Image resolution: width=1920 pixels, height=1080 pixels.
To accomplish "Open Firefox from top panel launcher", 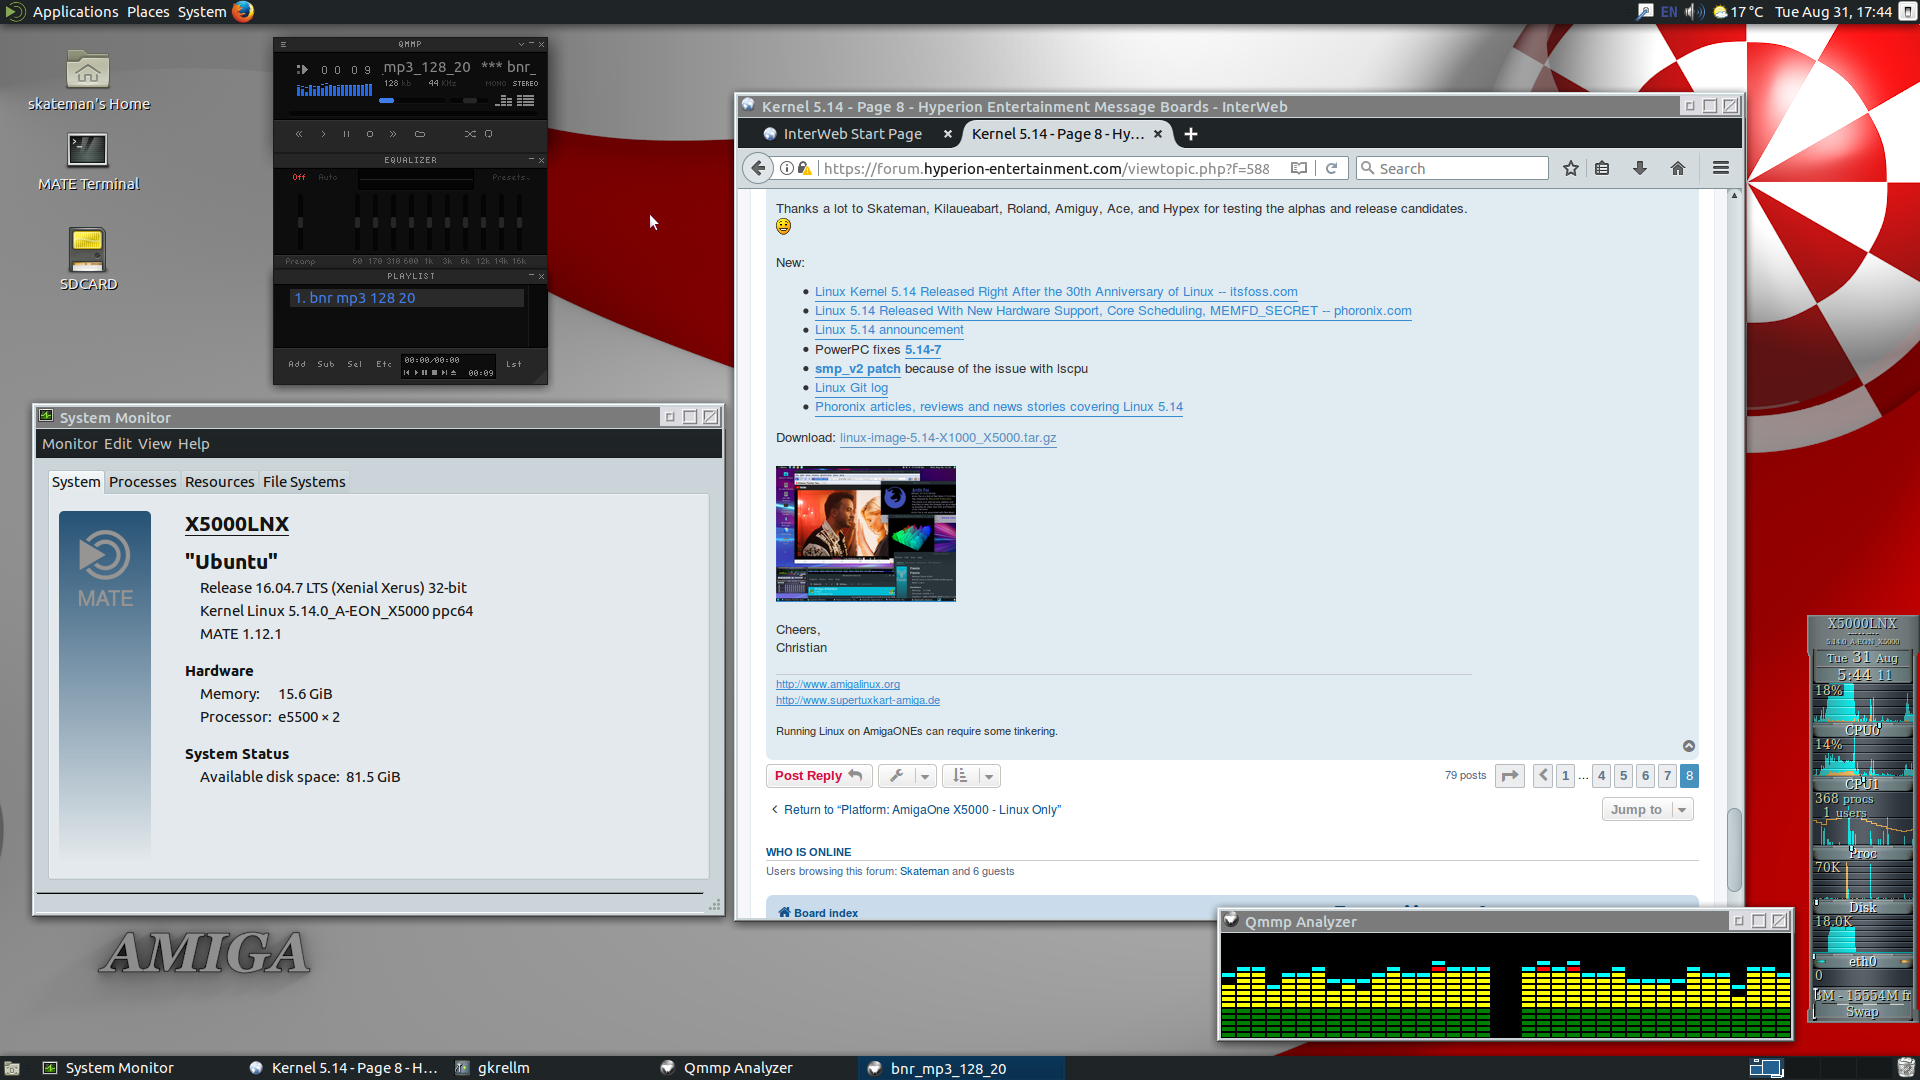I will pos(243,12).
